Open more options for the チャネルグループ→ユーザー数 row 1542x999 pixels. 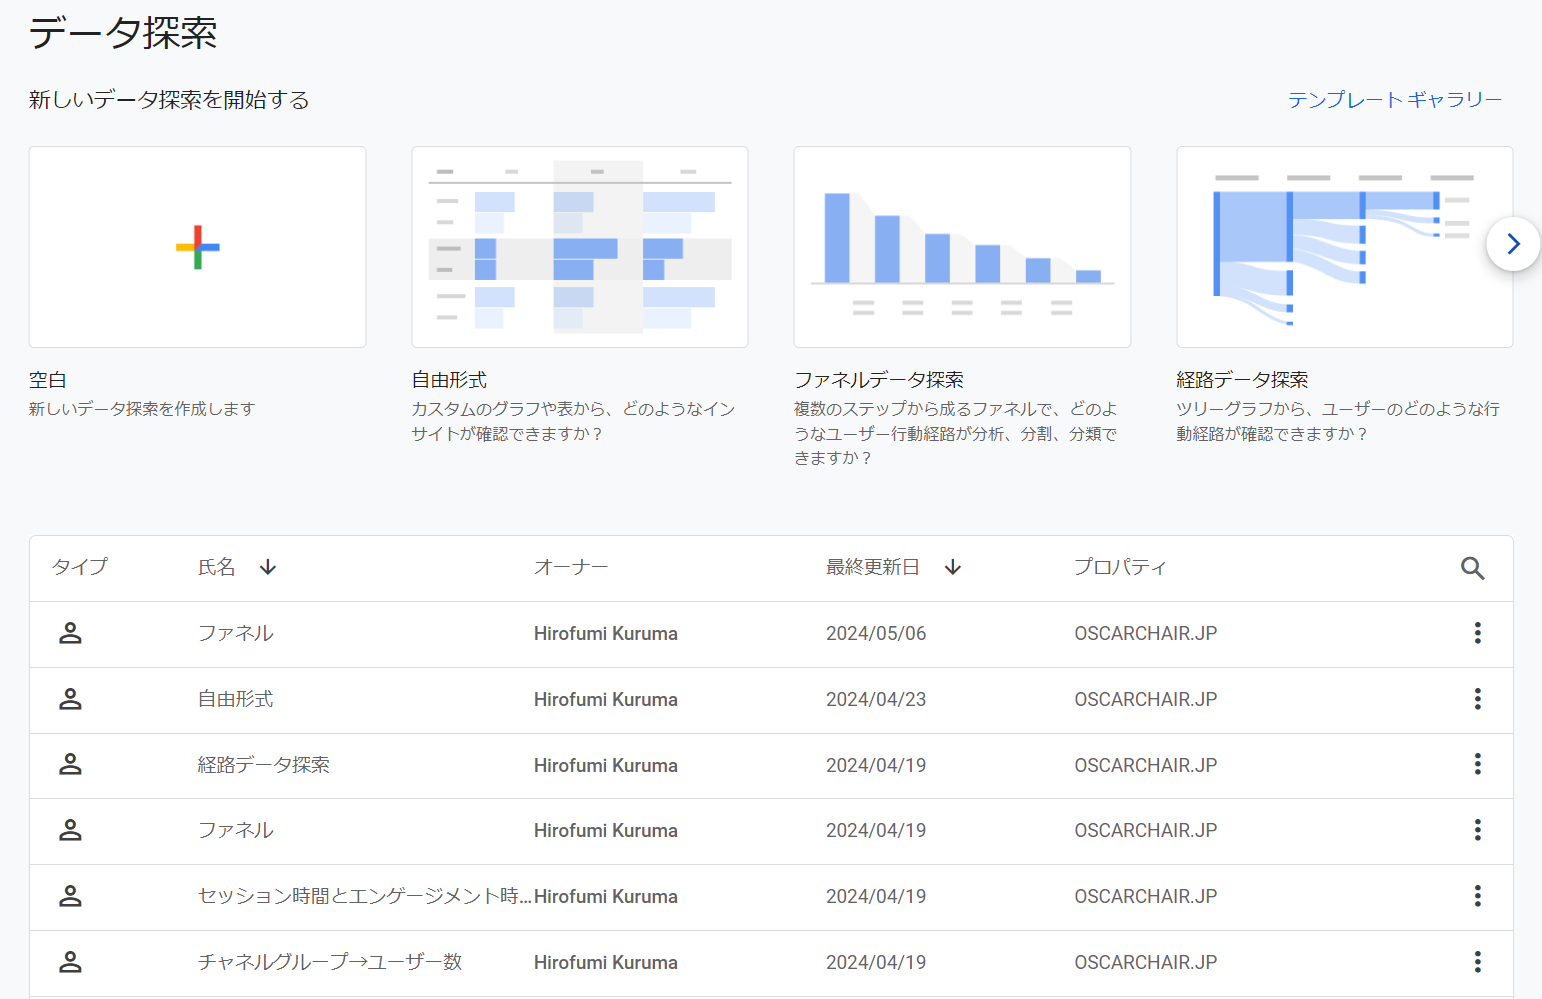[1477, 962]
